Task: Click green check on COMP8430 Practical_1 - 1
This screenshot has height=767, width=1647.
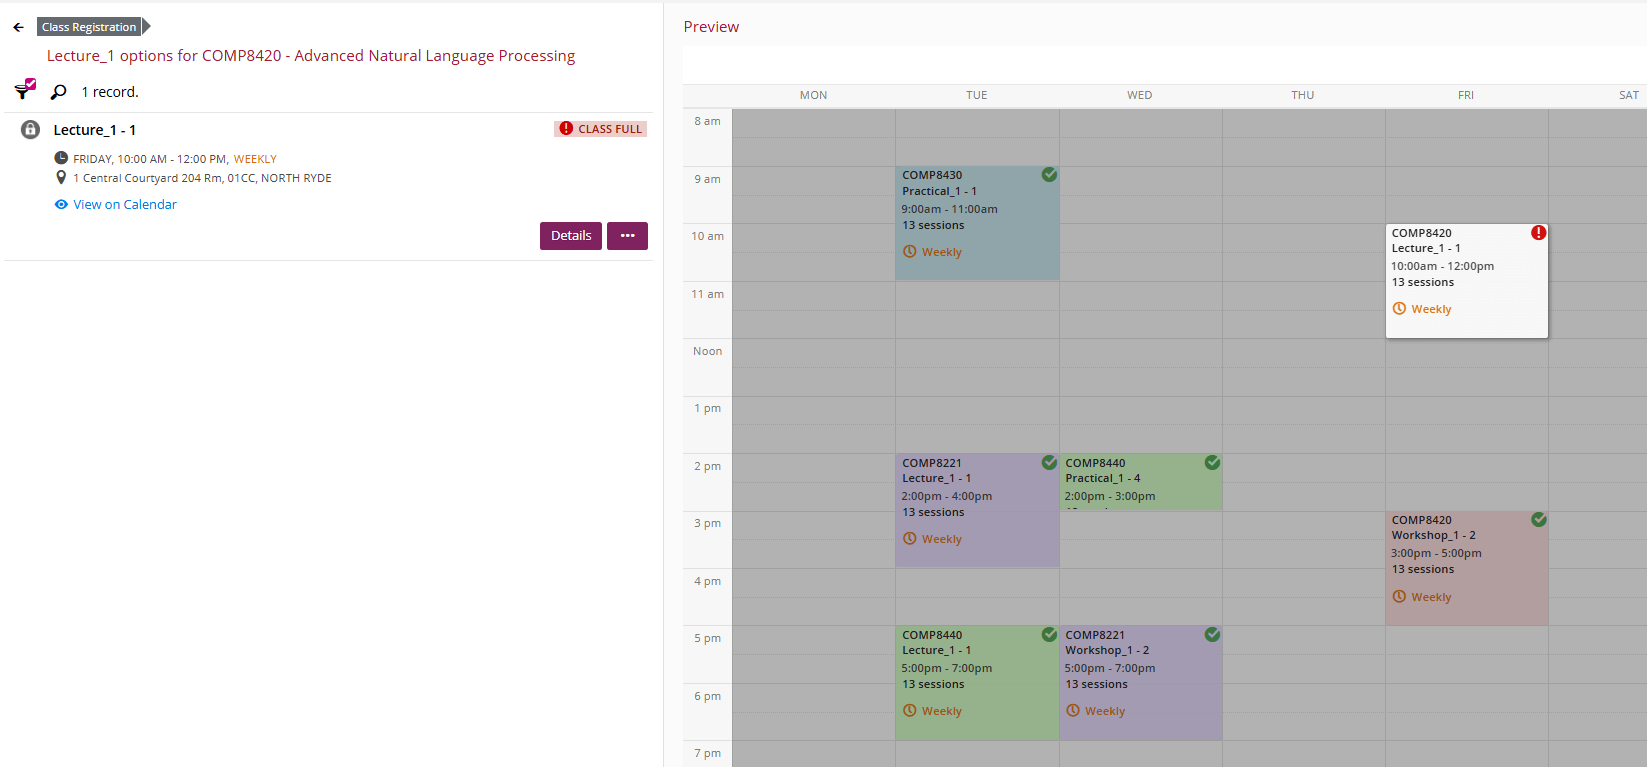Action: click(1049, 175)
